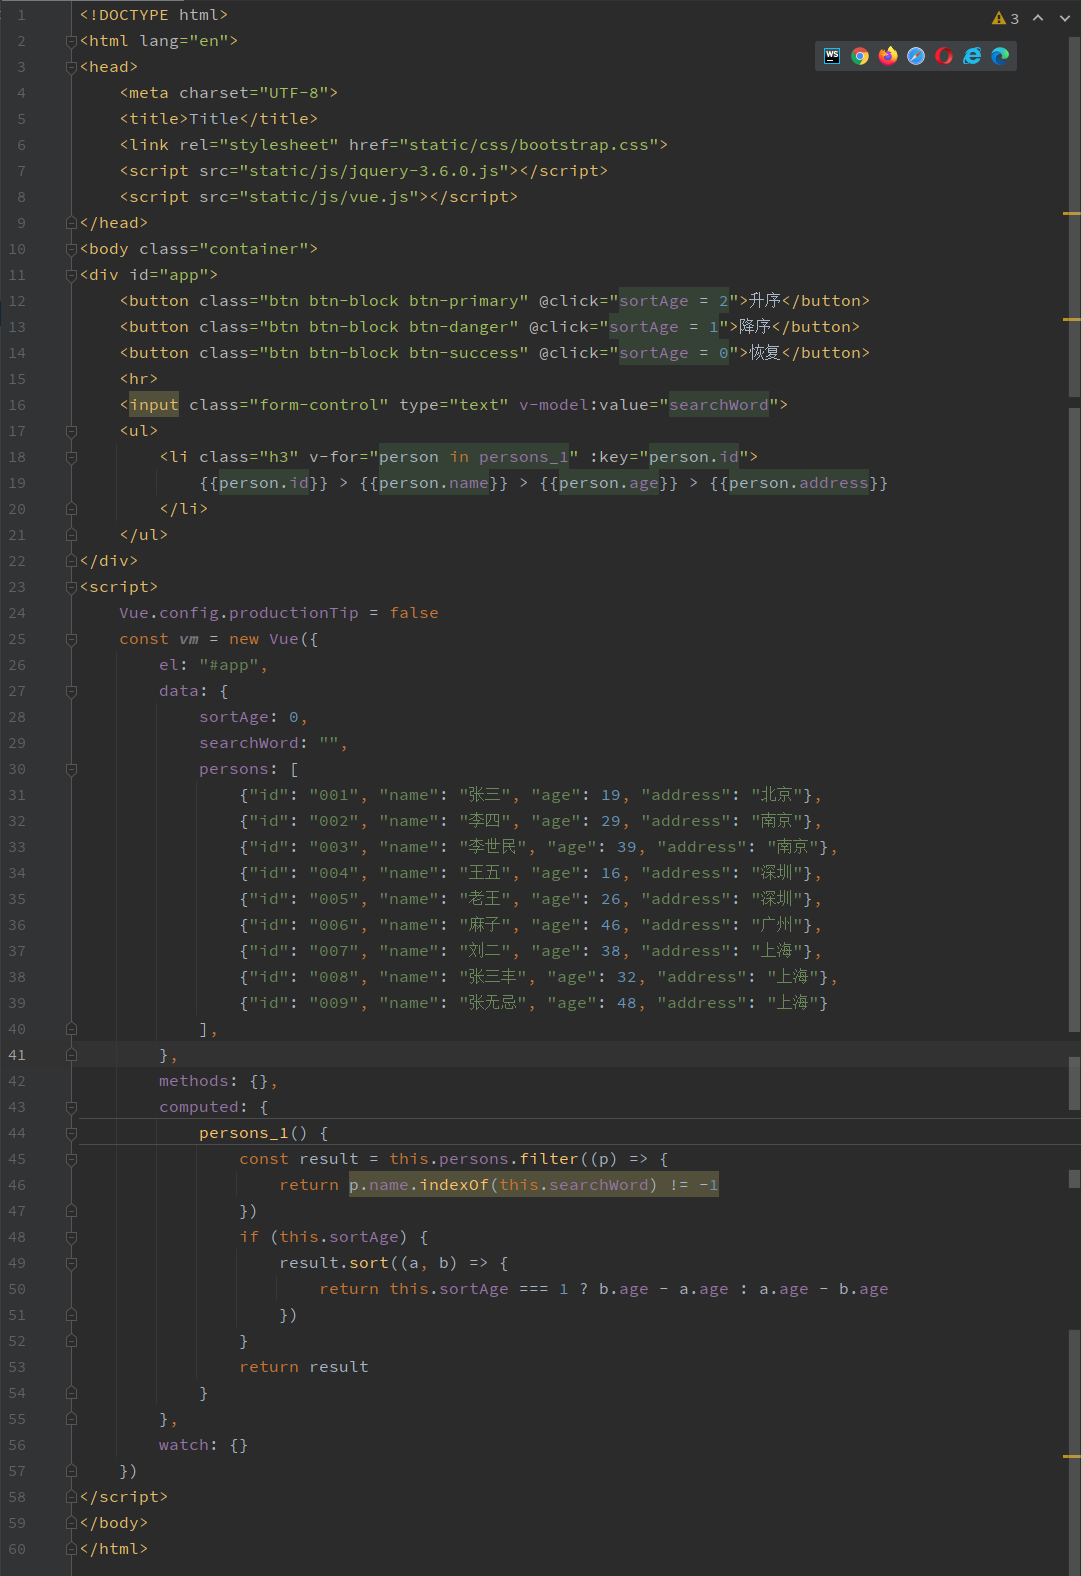Click the "#app" el value
Image resolution: width=1083 pixels, height=1576 pixels.
229,665
